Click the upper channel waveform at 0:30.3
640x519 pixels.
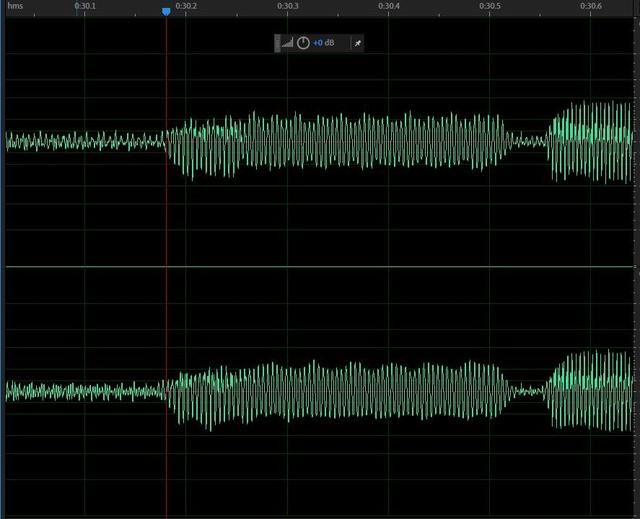click(287, 141)
